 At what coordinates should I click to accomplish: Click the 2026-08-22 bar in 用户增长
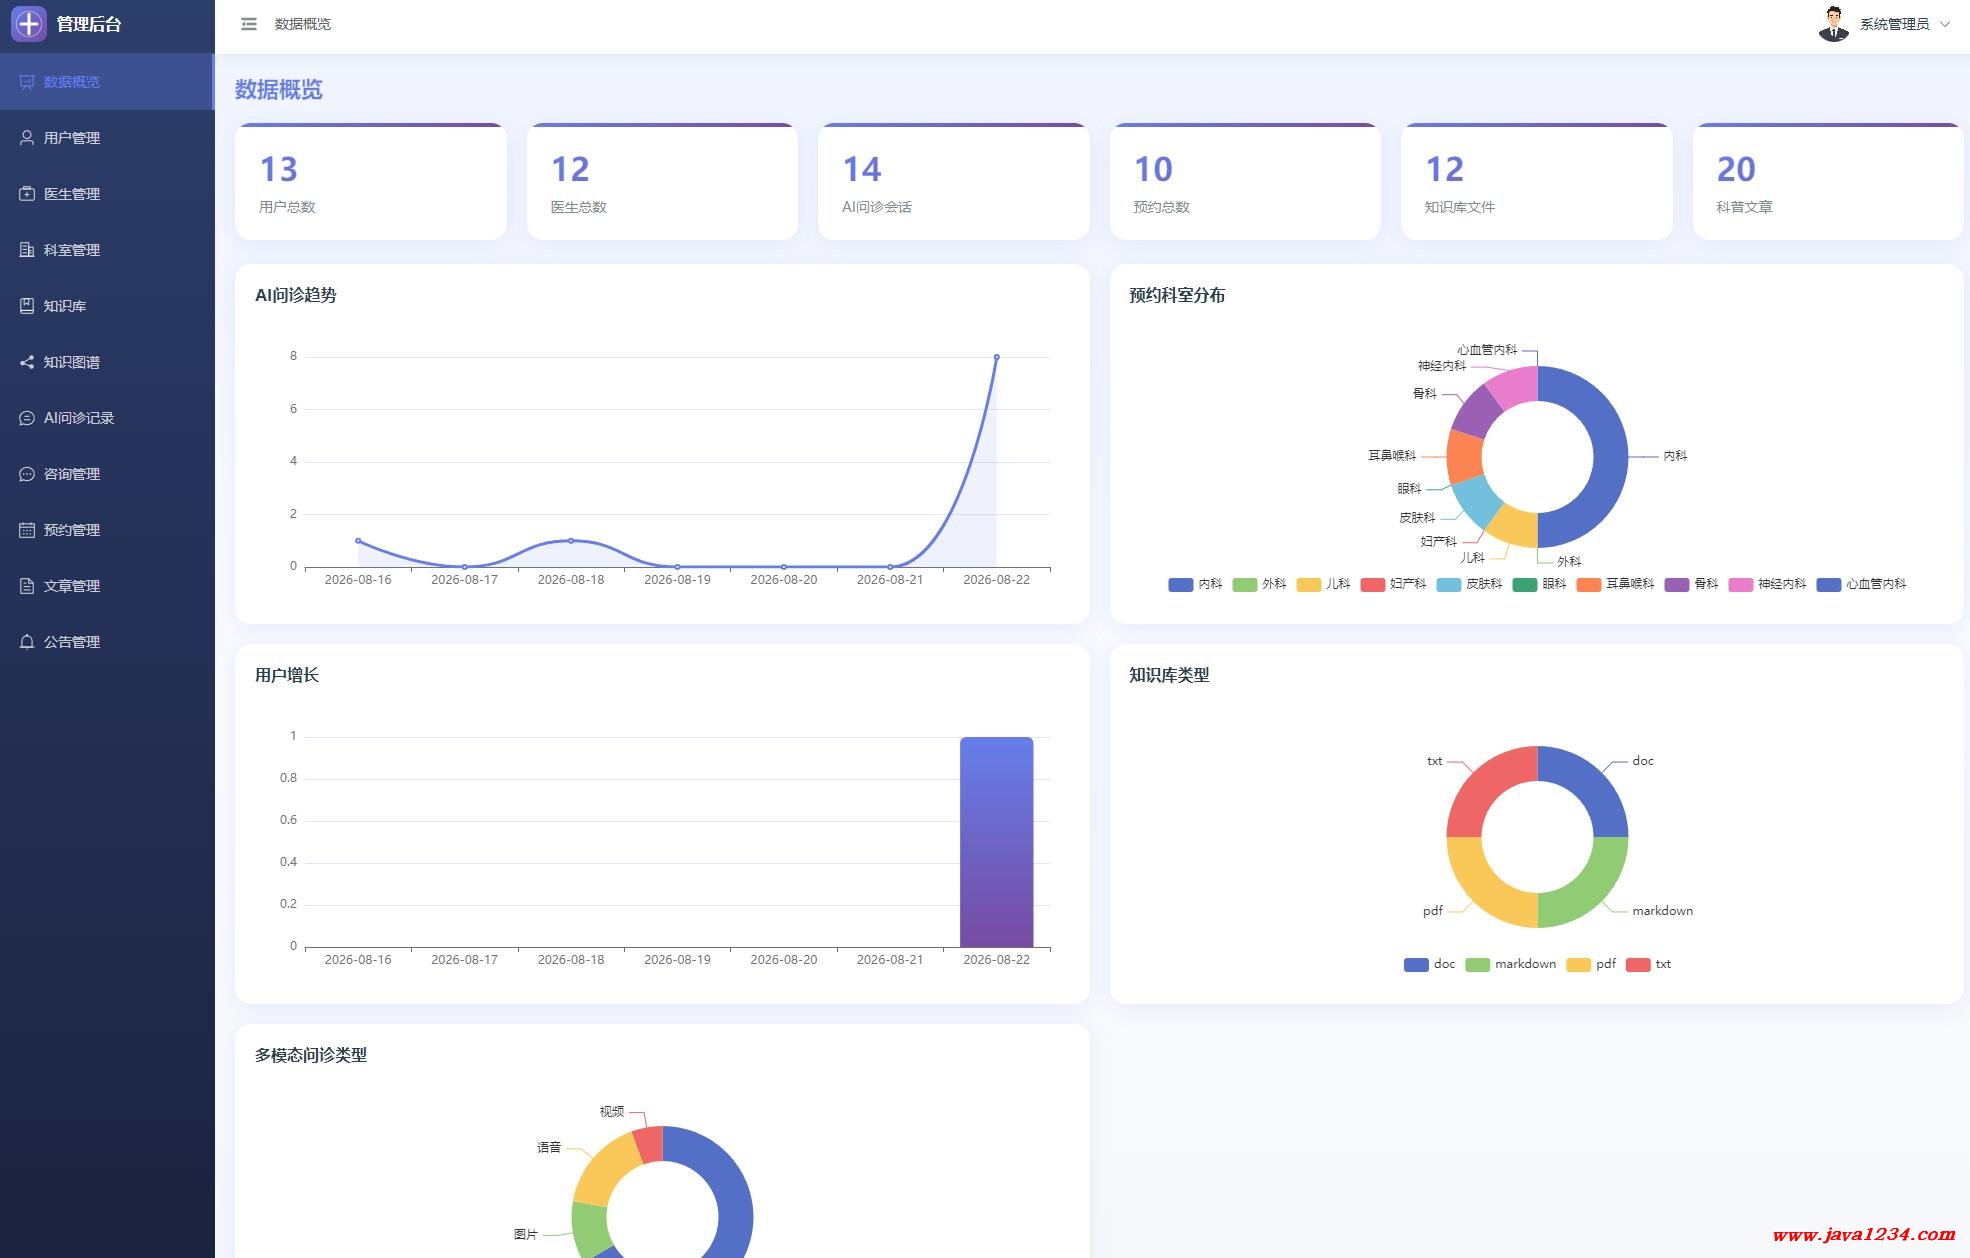(x=996, y=842)
